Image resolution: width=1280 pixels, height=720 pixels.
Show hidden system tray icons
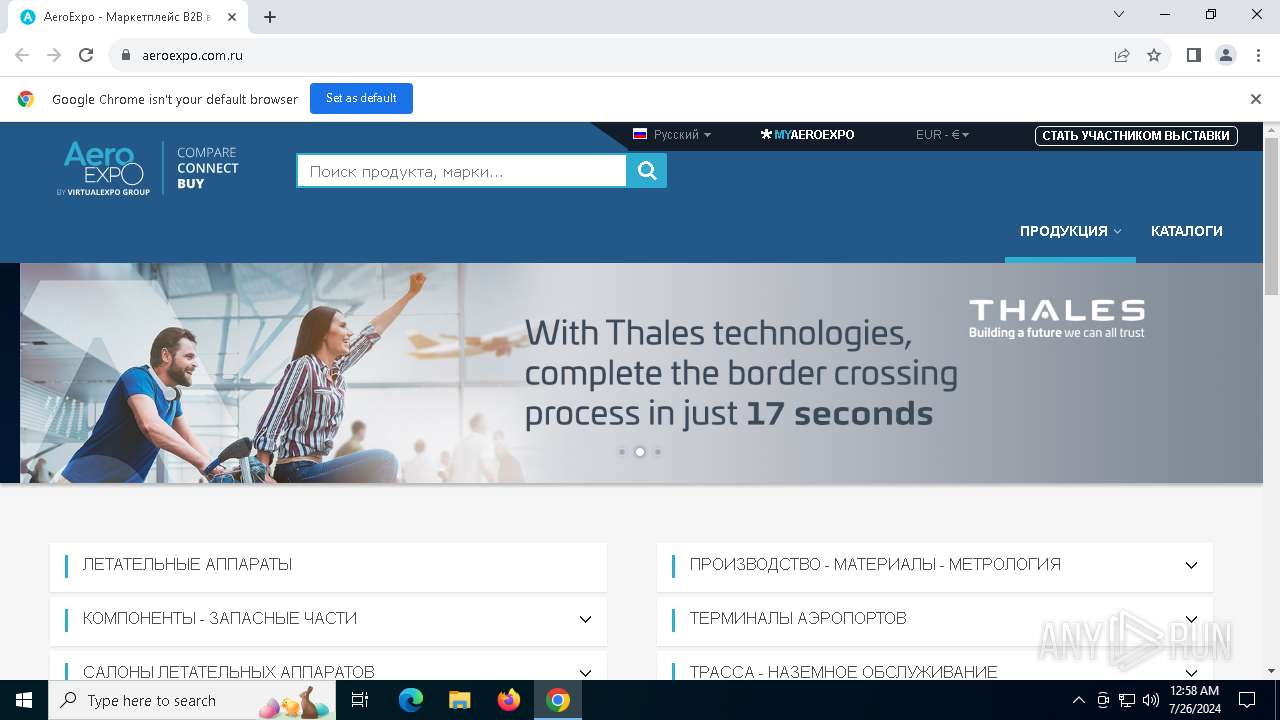[1078, 700]
